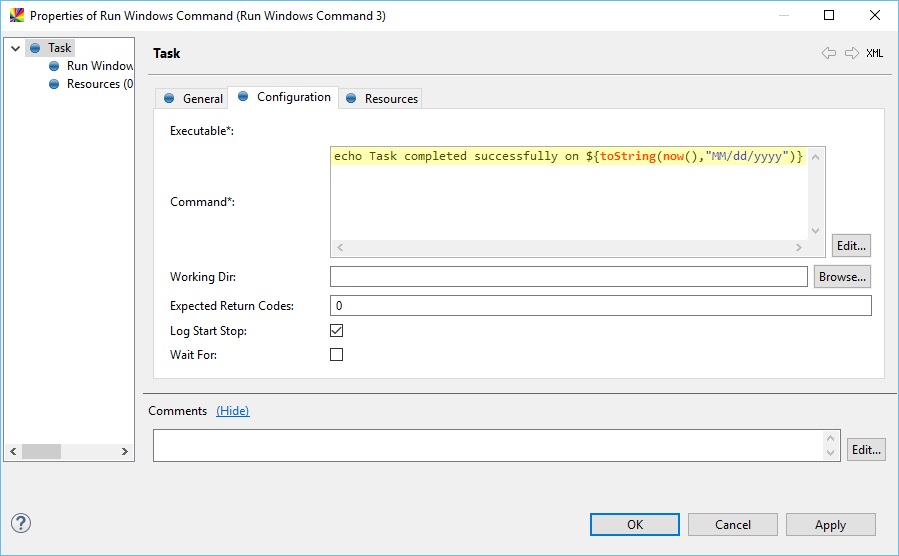This screenshot has height=556, width=899.
Task: Click the back navigation arrow icon
Action: 828,53
